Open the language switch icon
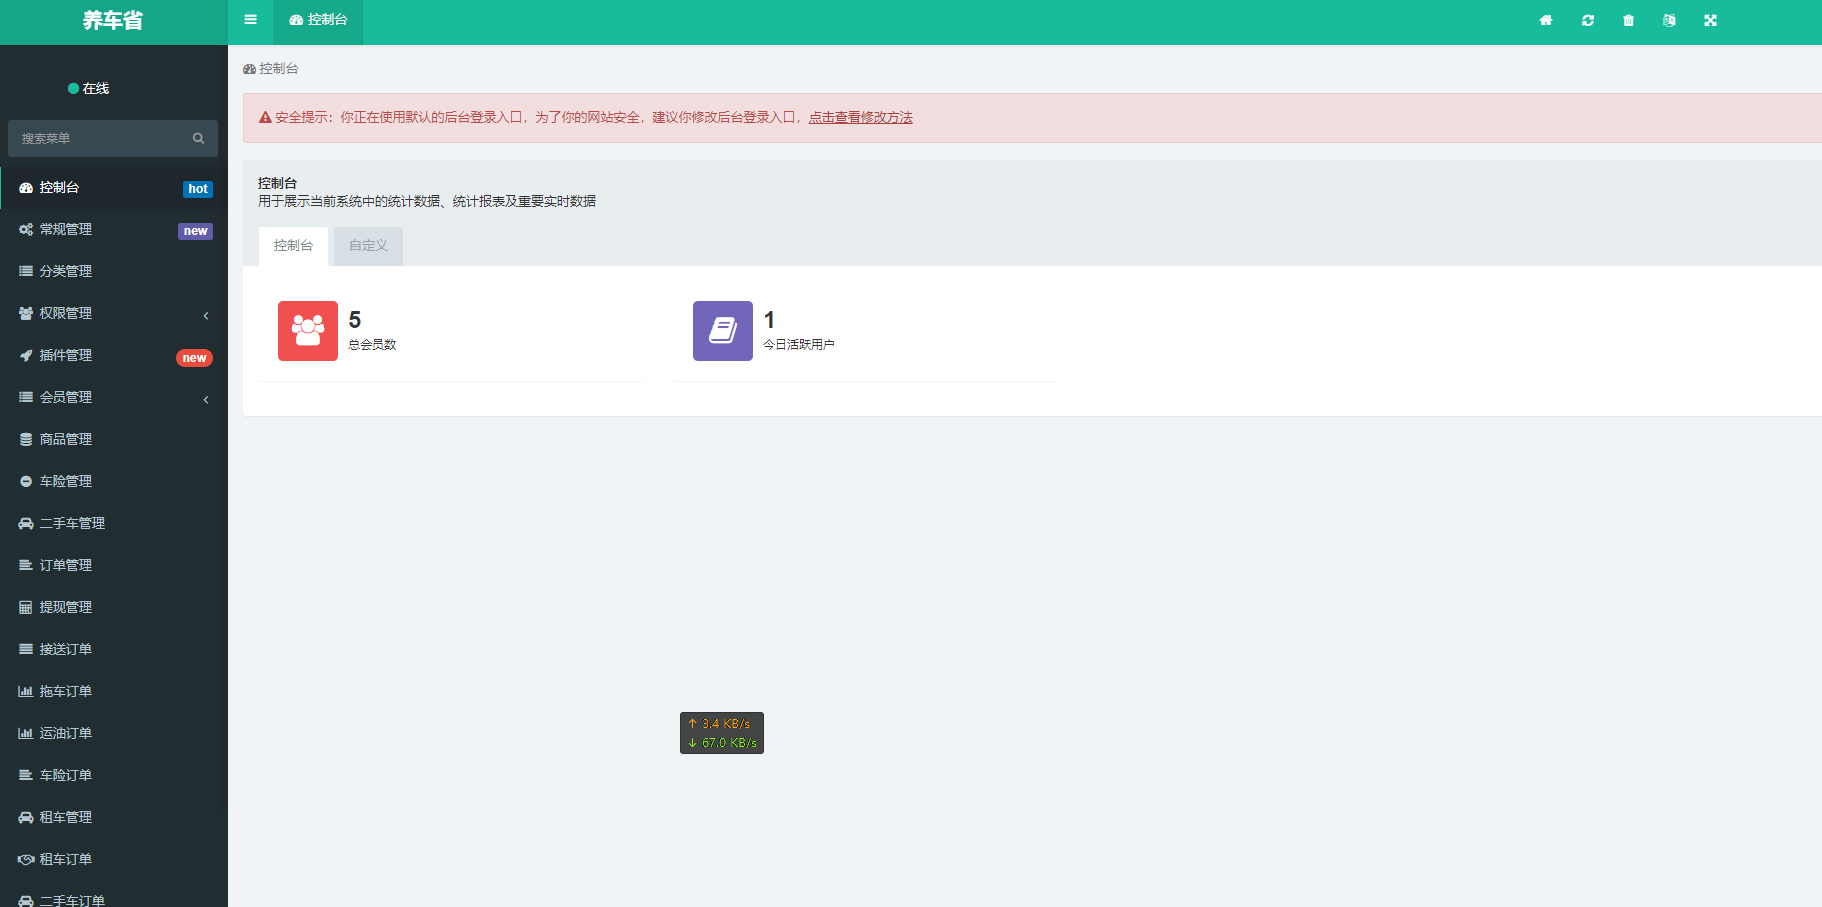 tap(1669, 20)
